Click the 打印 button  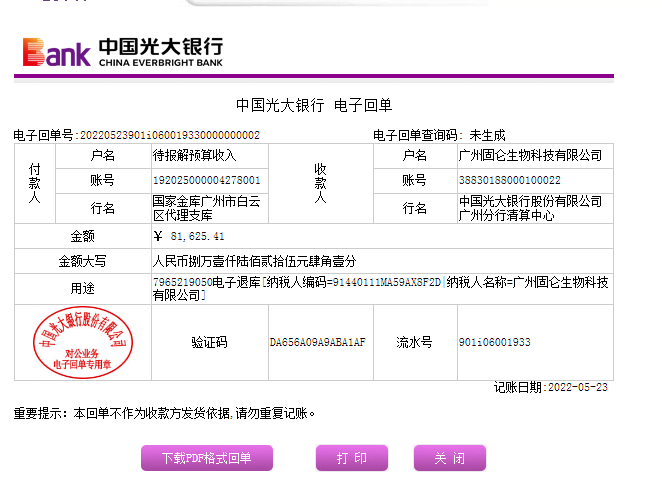pos(352,458)
